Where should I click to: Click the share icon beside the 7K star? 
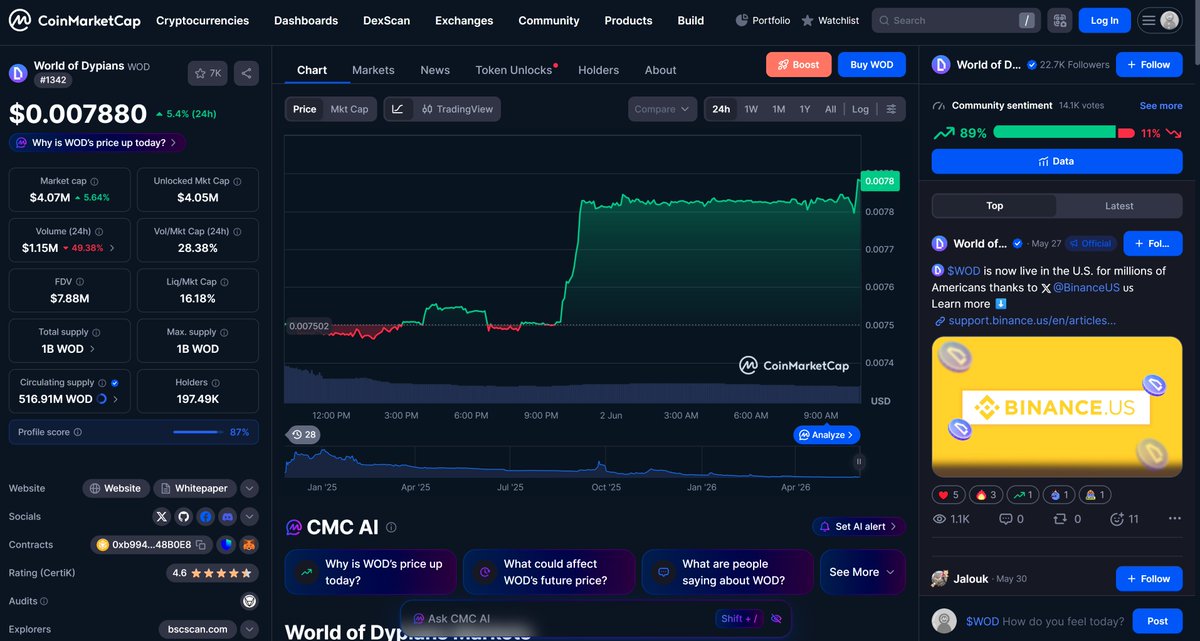(247, 73)
